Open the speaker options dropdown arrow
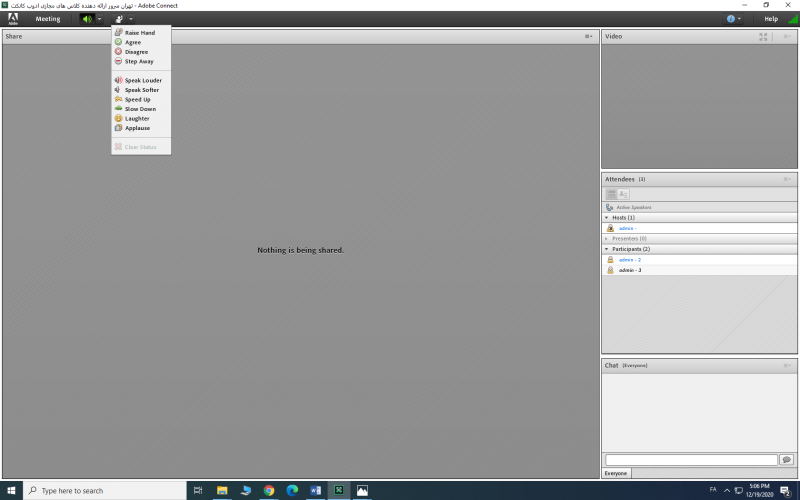 click(x=99, y=19)
